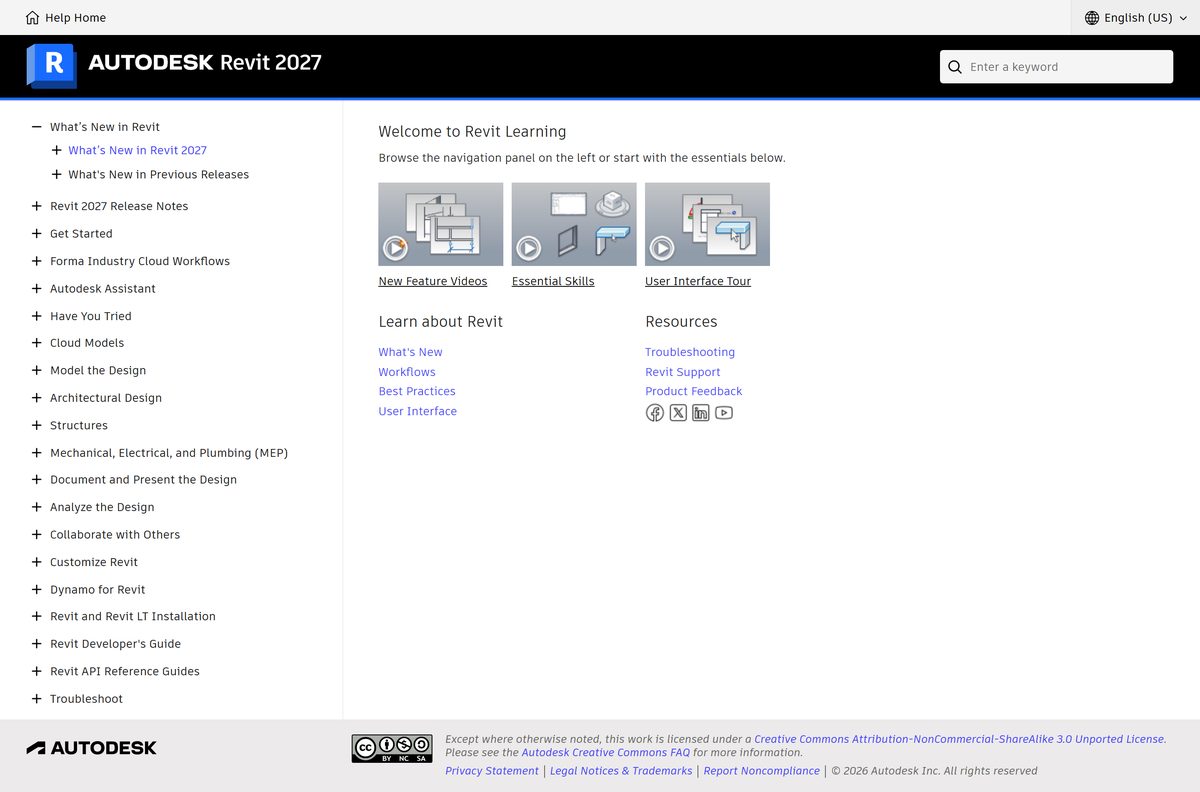Open the New Feature Videos link

[x=433, y=281]
